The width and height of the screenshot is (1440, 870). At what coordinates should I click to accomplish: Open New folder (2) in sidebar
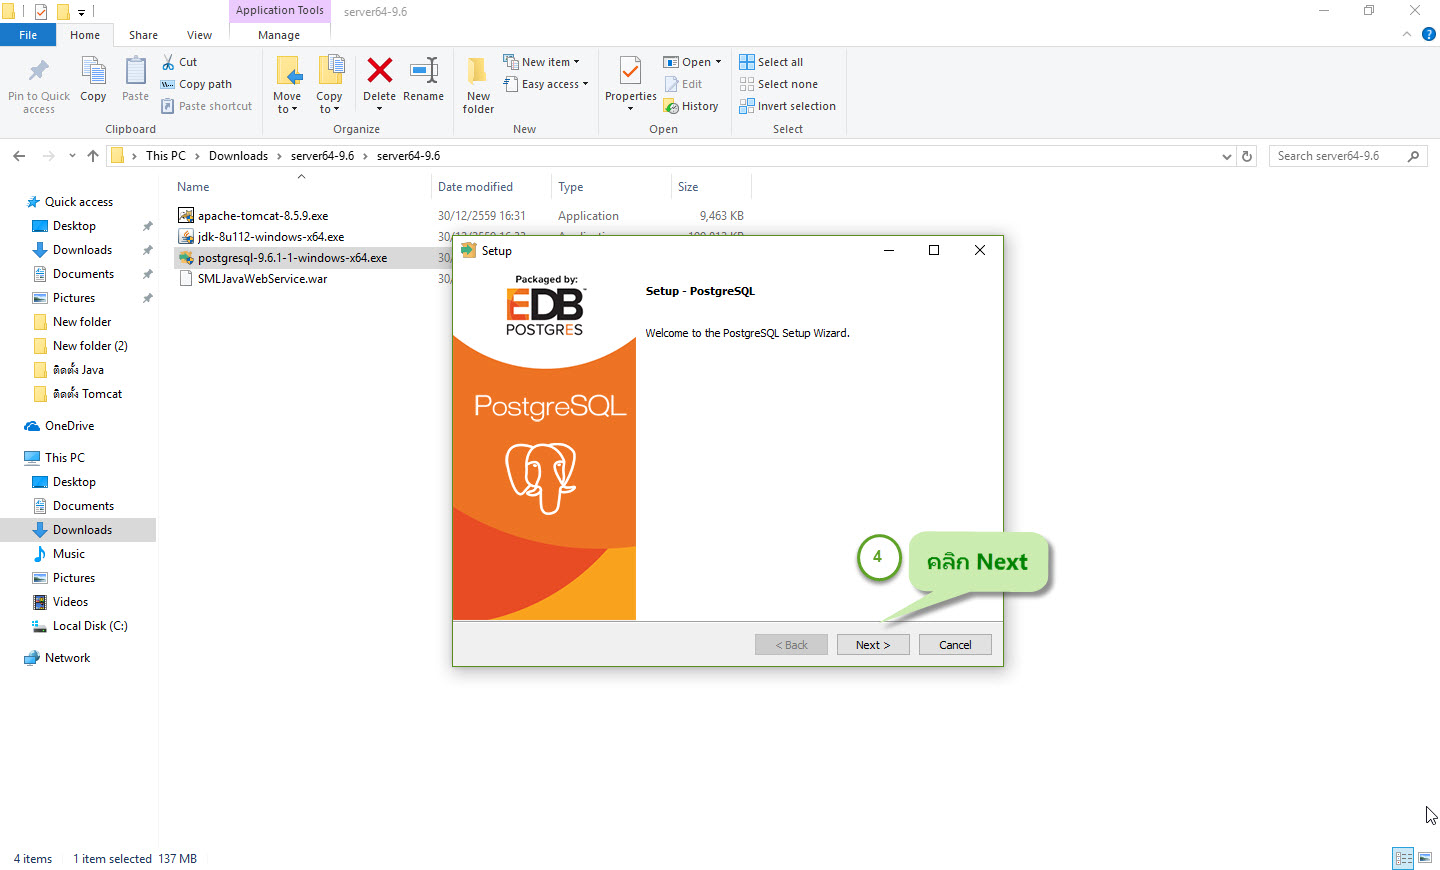[x=90, y=346]
